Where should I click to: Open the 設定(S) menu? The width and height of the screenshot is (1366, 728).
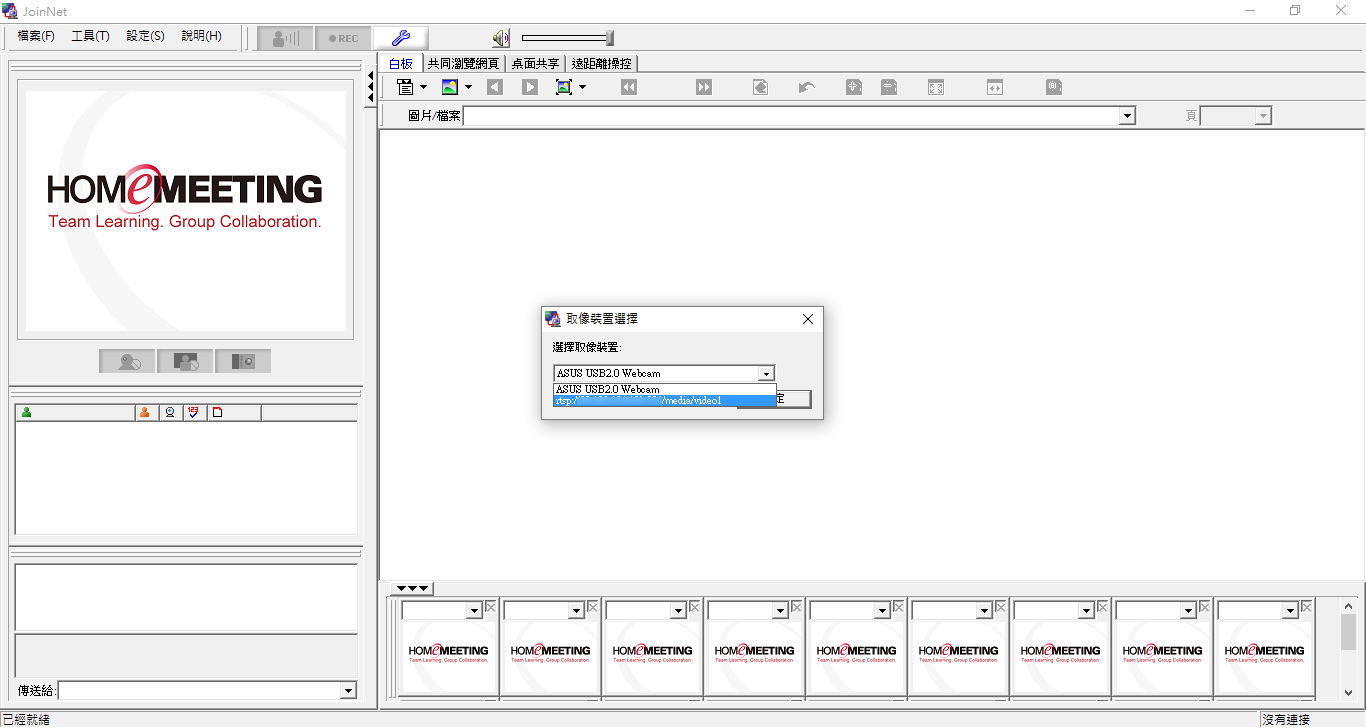145,36
